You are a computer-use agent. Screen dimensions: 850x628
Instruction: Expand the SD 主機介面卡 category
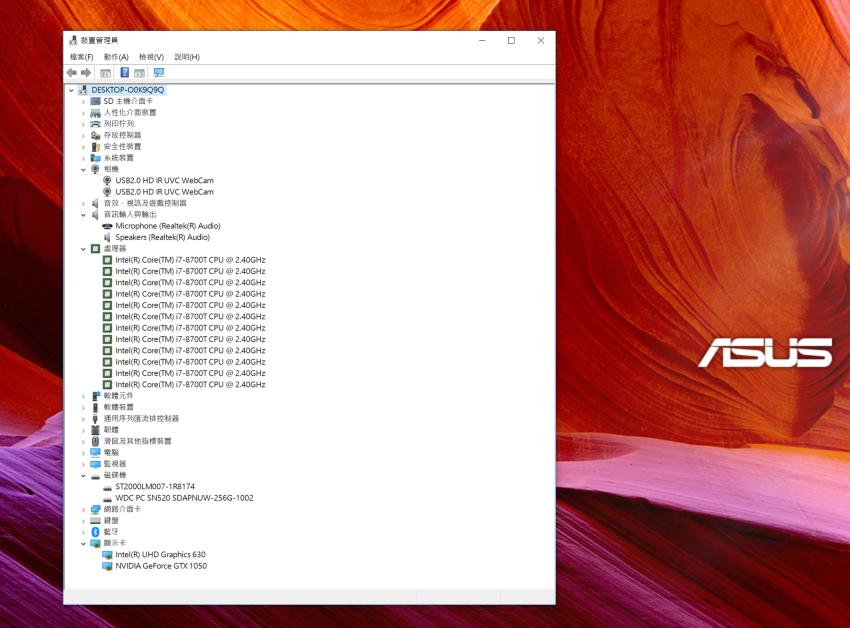tap(84, 101)
